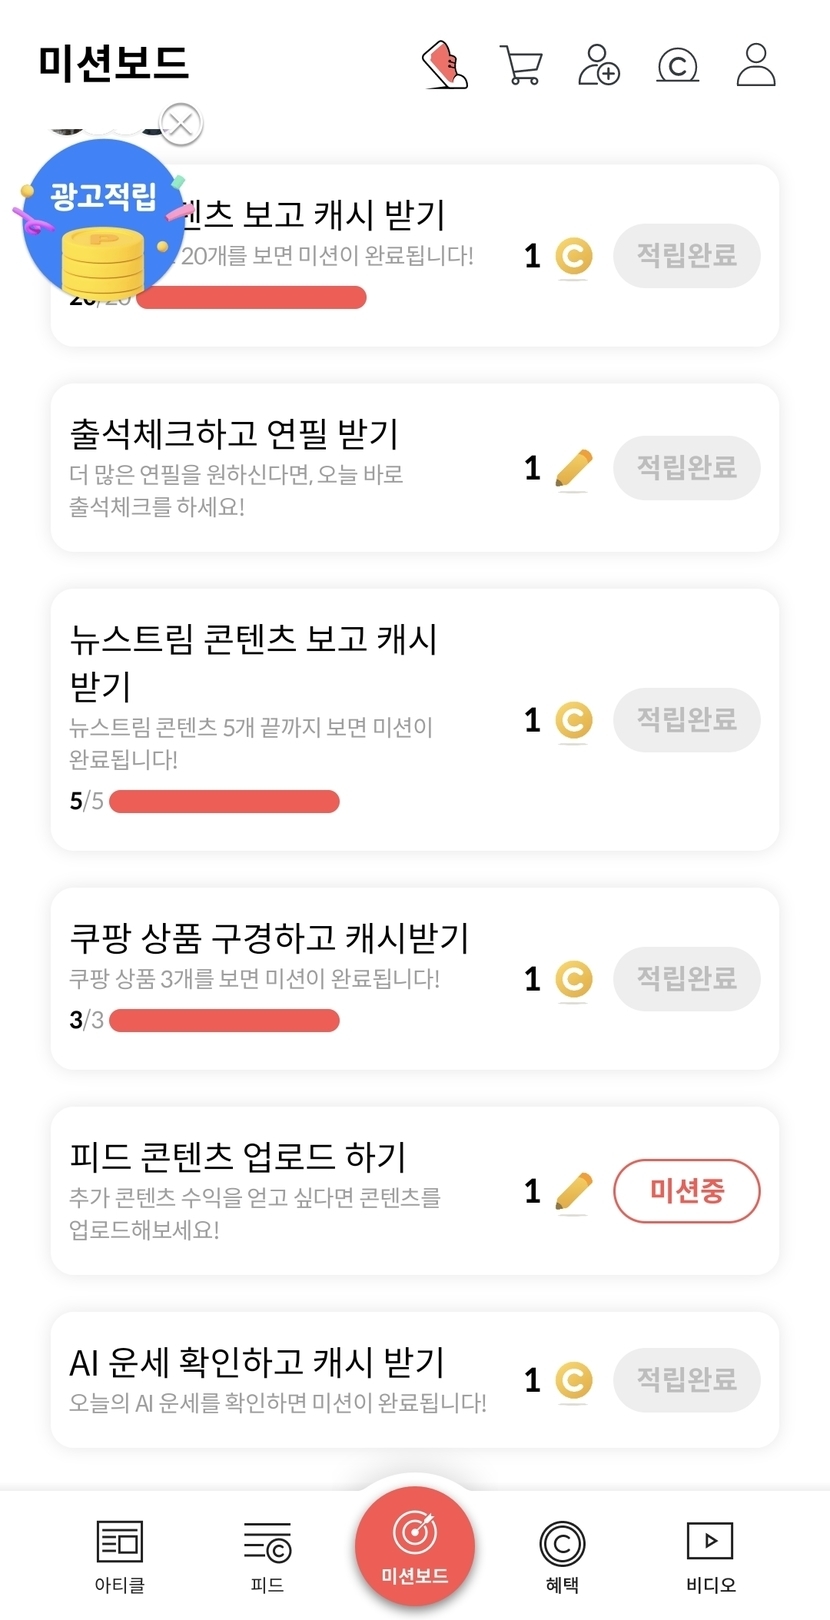Tap the 미션보드 center tab button

coord(414,1546)
